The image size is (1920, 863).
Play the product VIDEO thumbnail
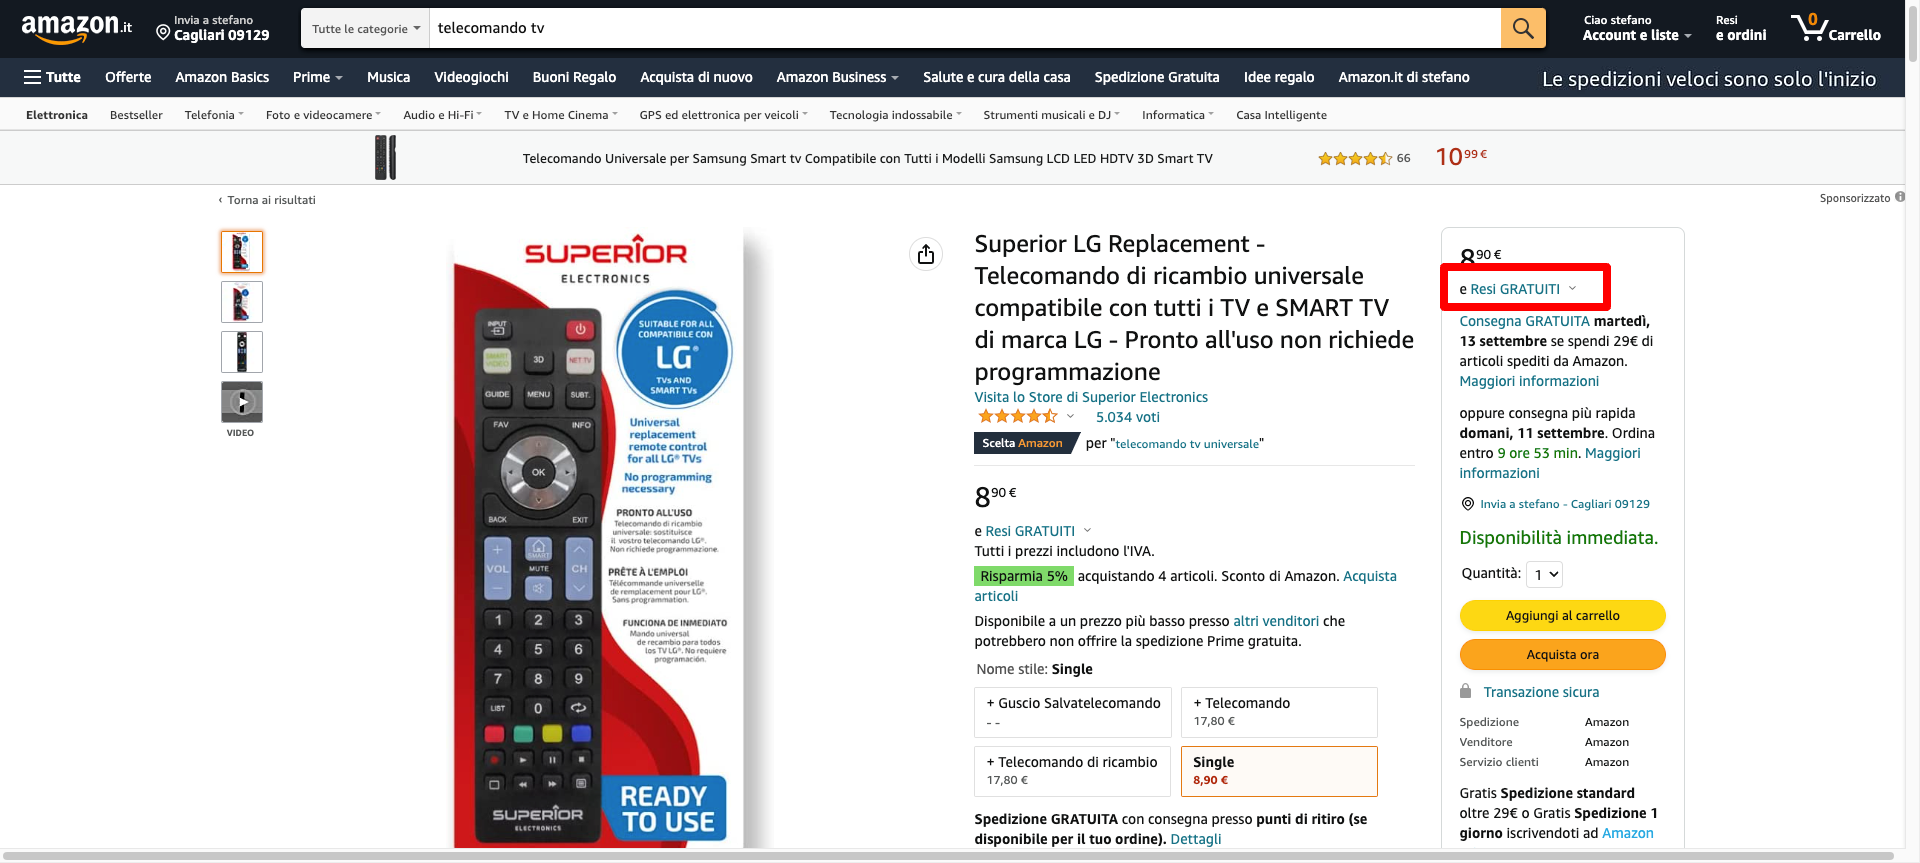click(242, 402)
